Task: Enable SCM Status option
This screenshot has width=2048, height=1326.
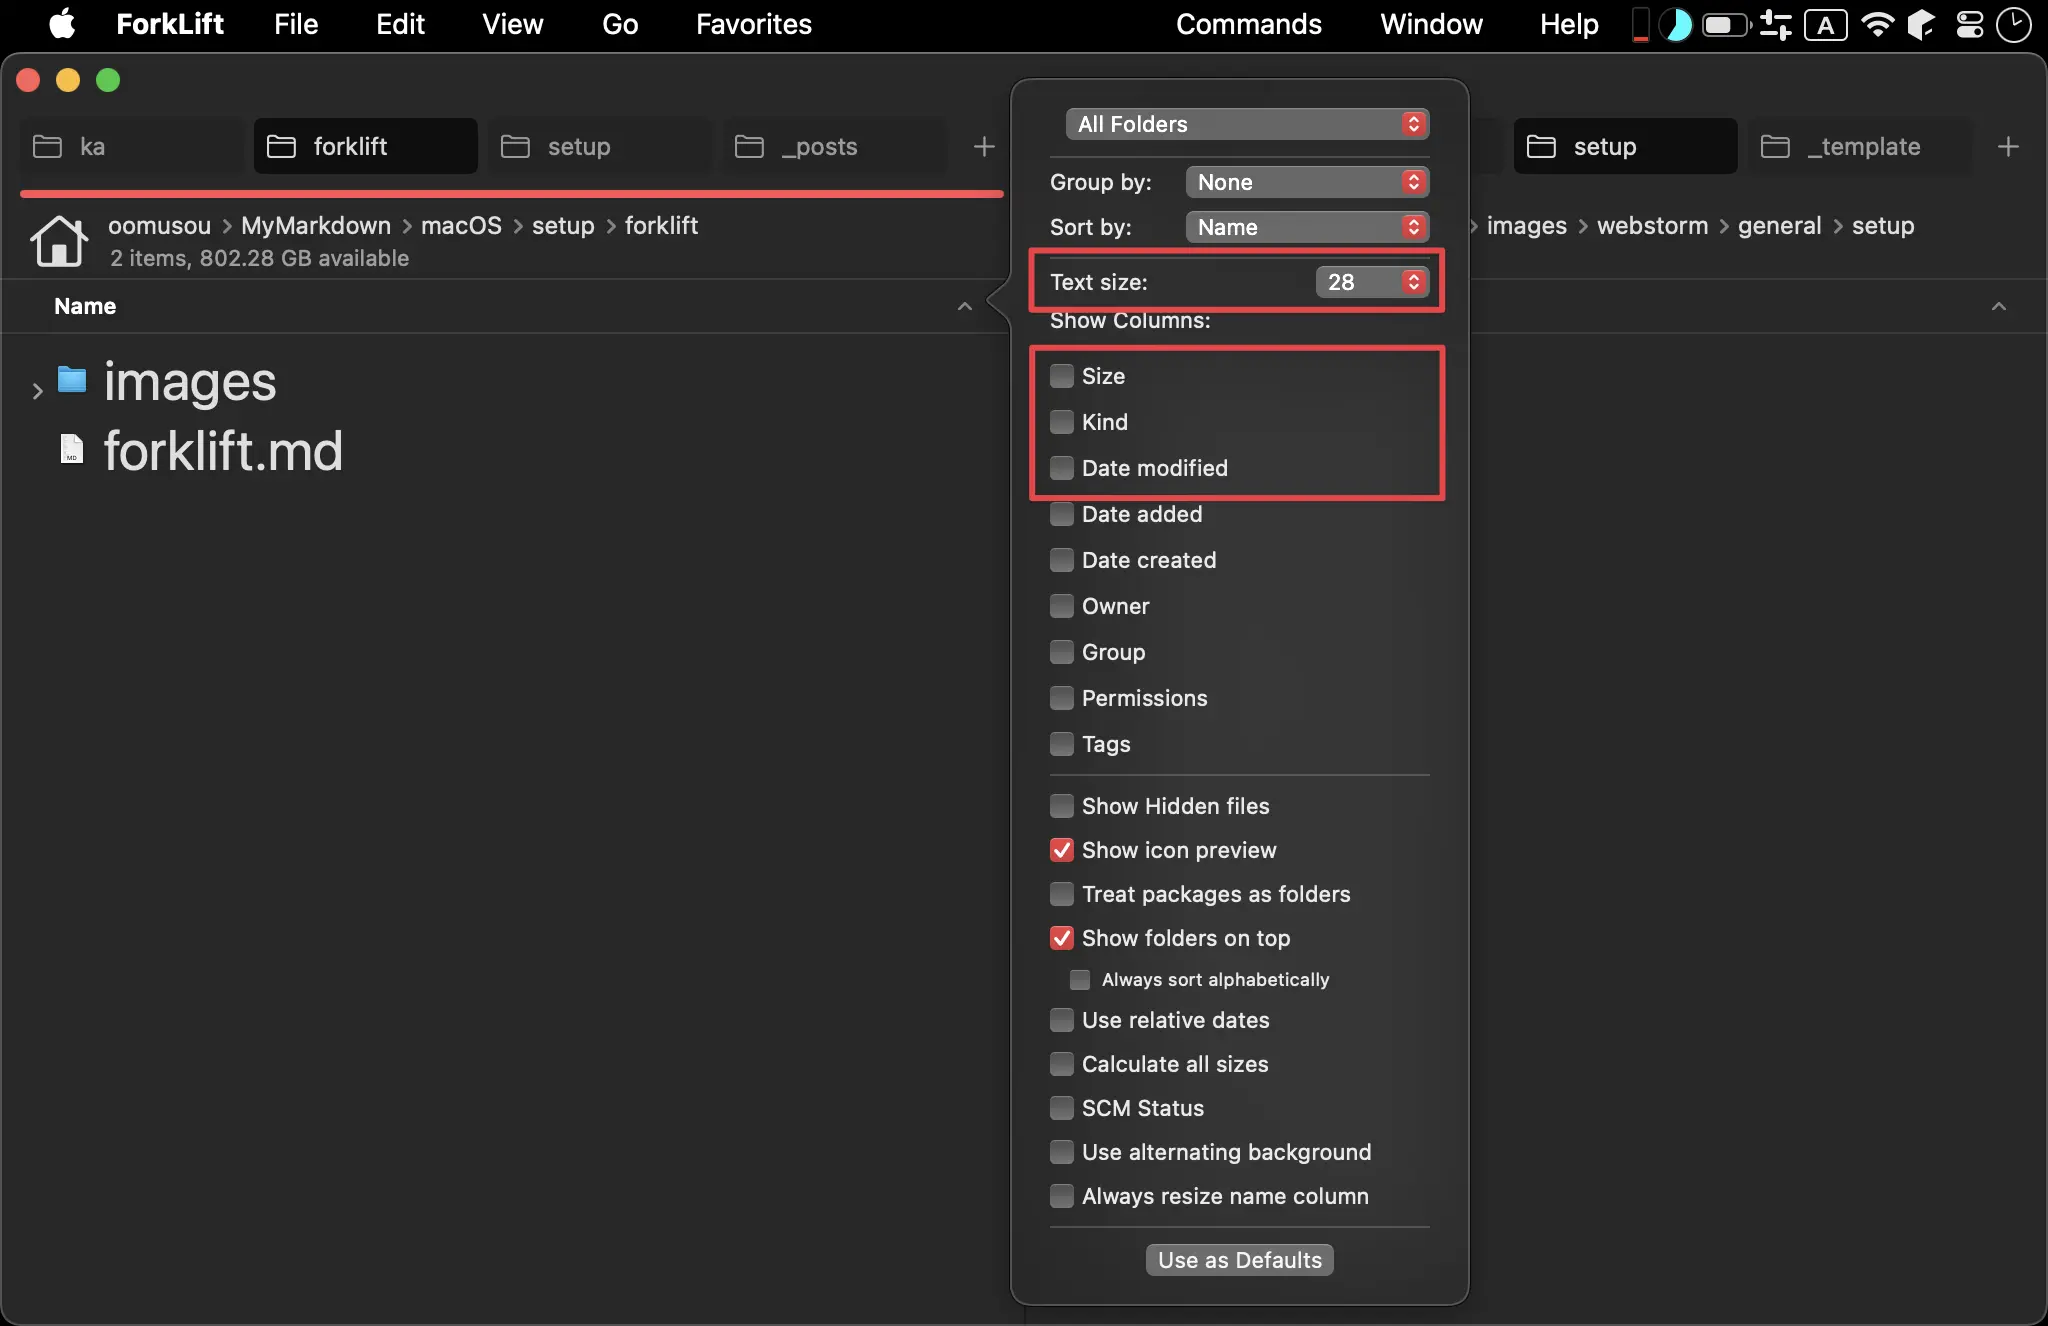Action: 1062,1108
